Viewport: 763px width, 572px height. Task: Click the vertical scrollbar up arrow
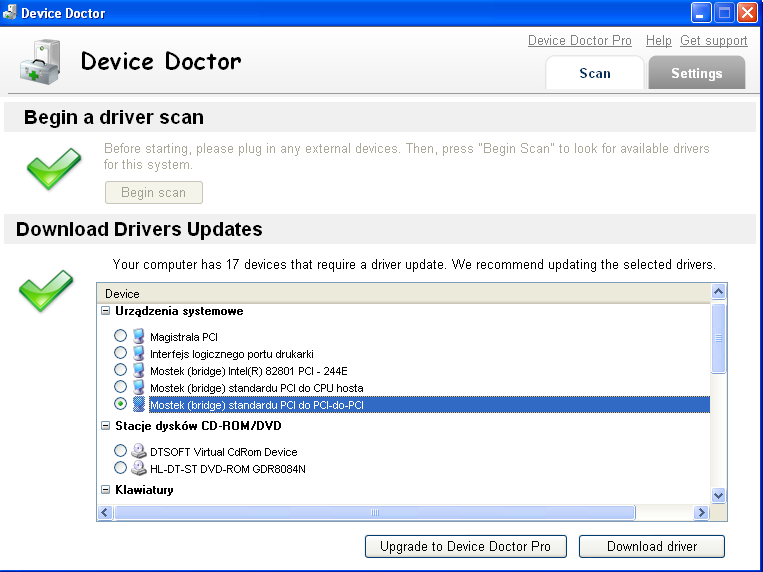click(x=718, y=292)
